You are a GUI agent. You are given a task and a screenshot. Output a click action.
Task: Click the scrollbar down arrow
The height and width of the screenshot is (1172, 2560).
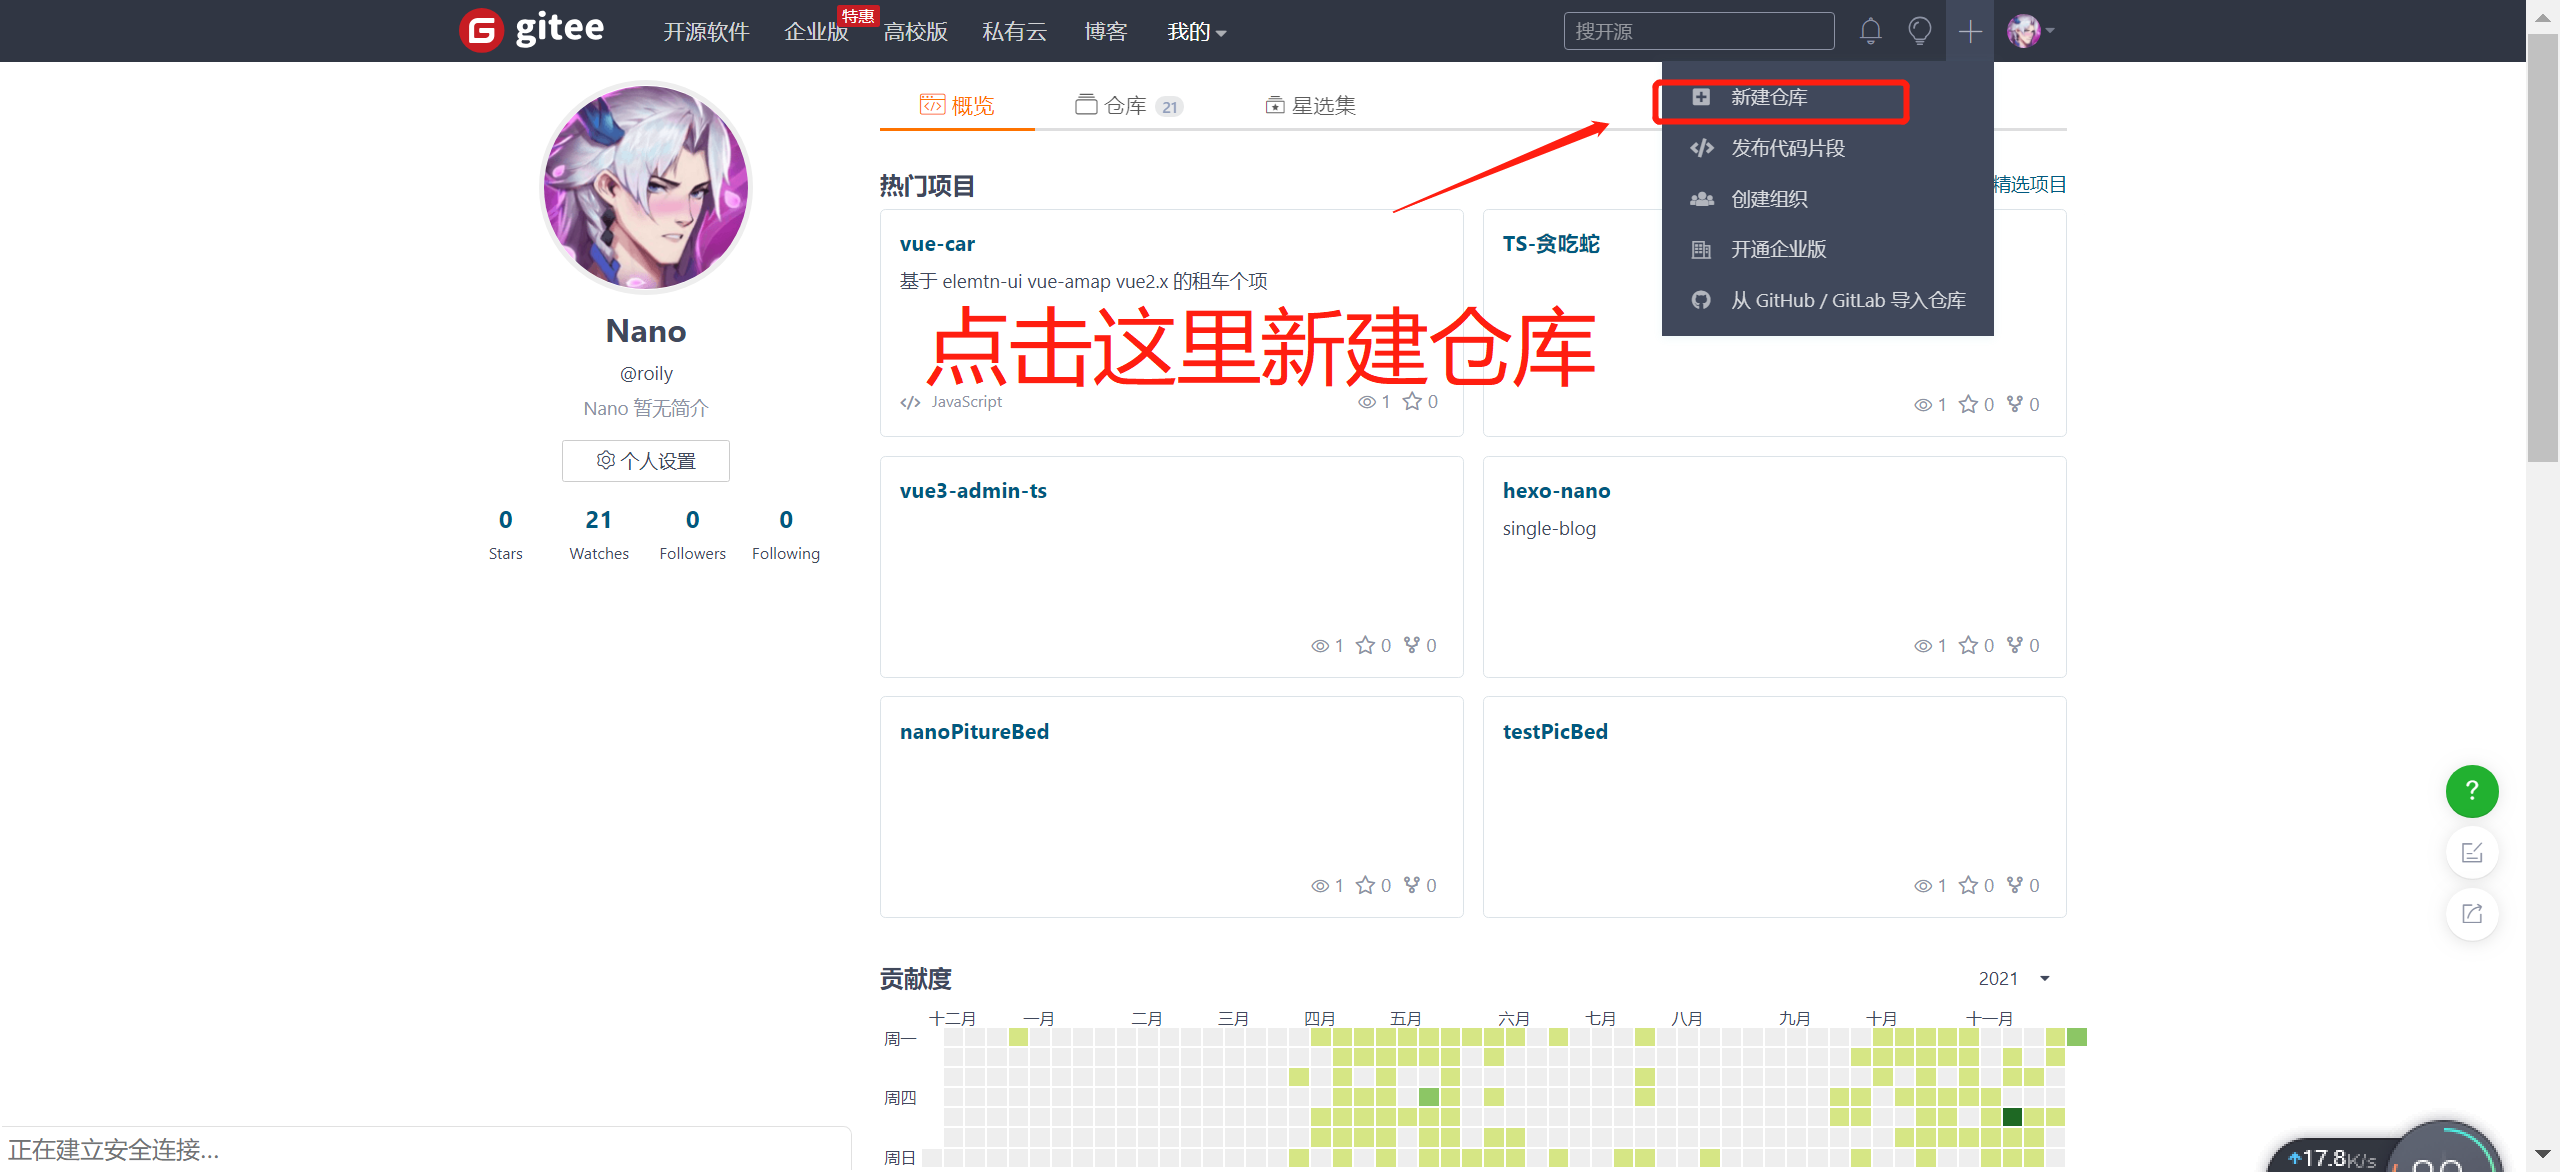click(x=2542, y=1154)
